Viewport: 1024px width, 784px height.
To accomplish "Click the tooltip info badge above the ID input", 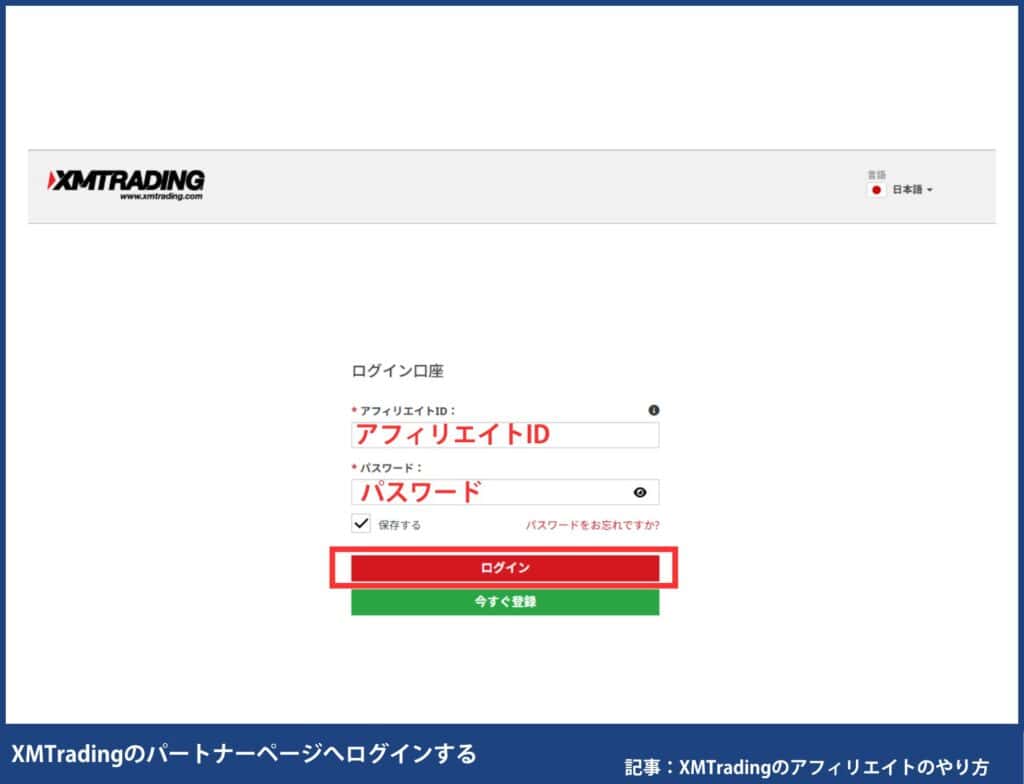I will (655, 410).
